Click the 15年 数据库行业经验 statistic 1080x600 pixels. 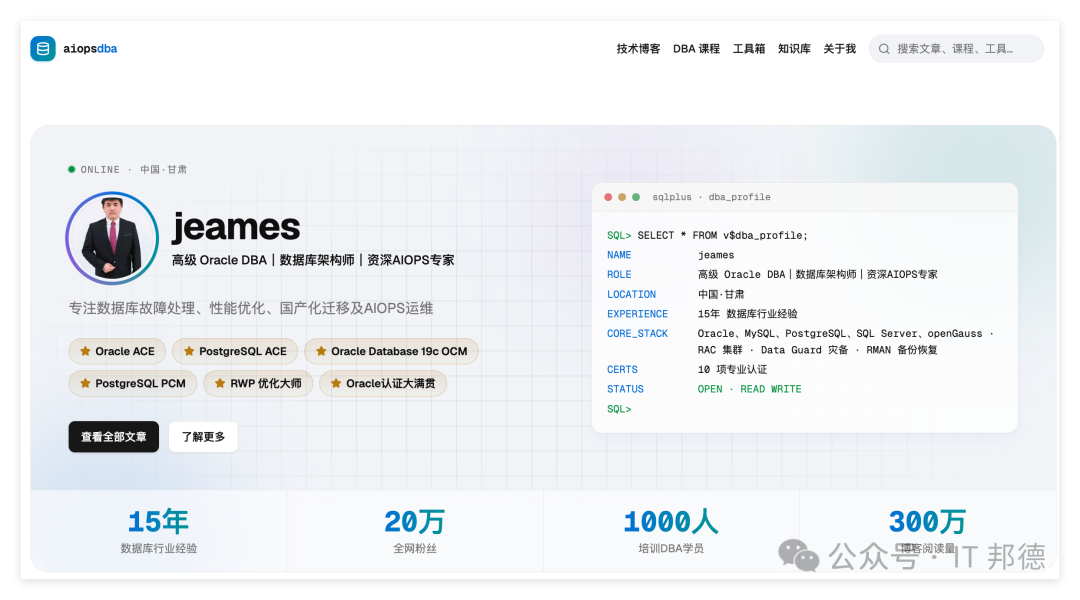click(158, 530)
